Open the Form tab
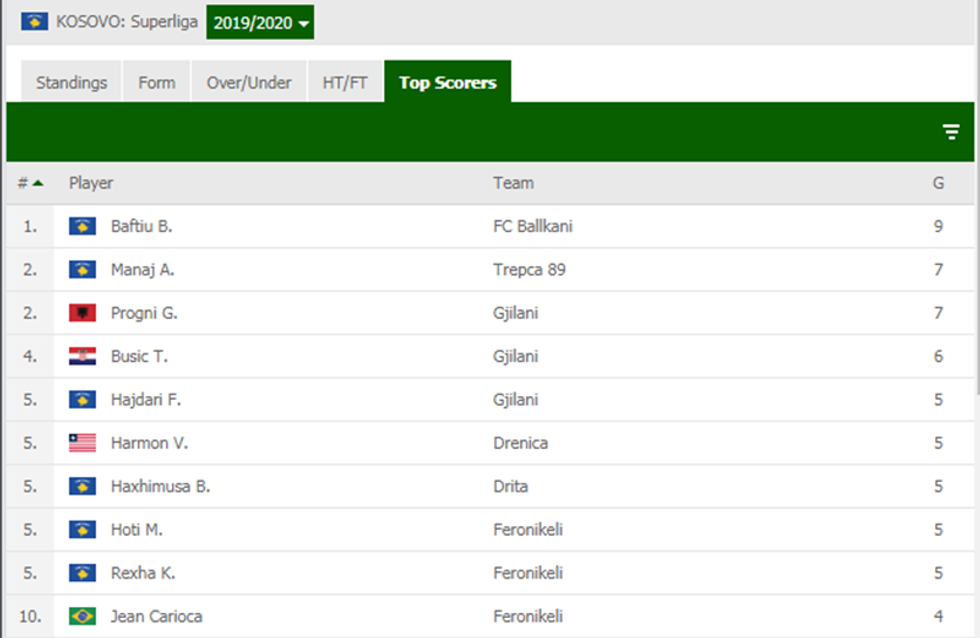The image size is (980, 638). 156,83
